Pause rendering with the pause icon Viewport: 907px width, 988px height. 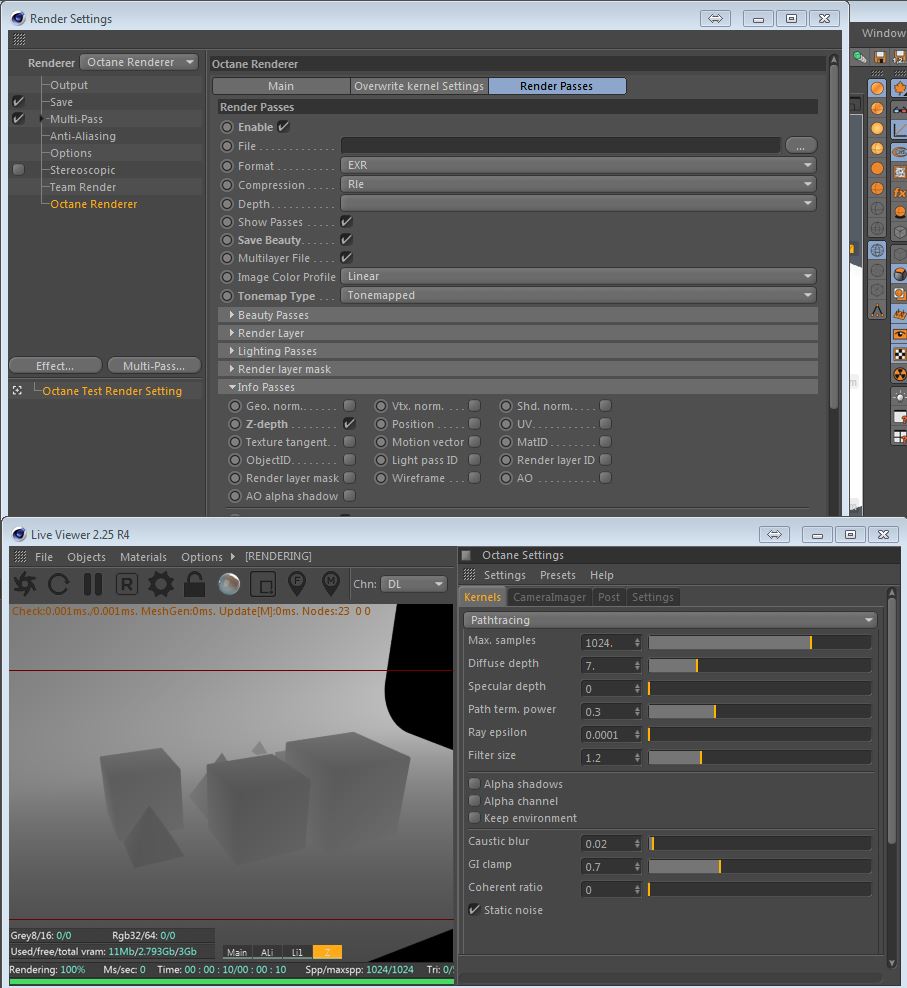(x=93, y=584)
